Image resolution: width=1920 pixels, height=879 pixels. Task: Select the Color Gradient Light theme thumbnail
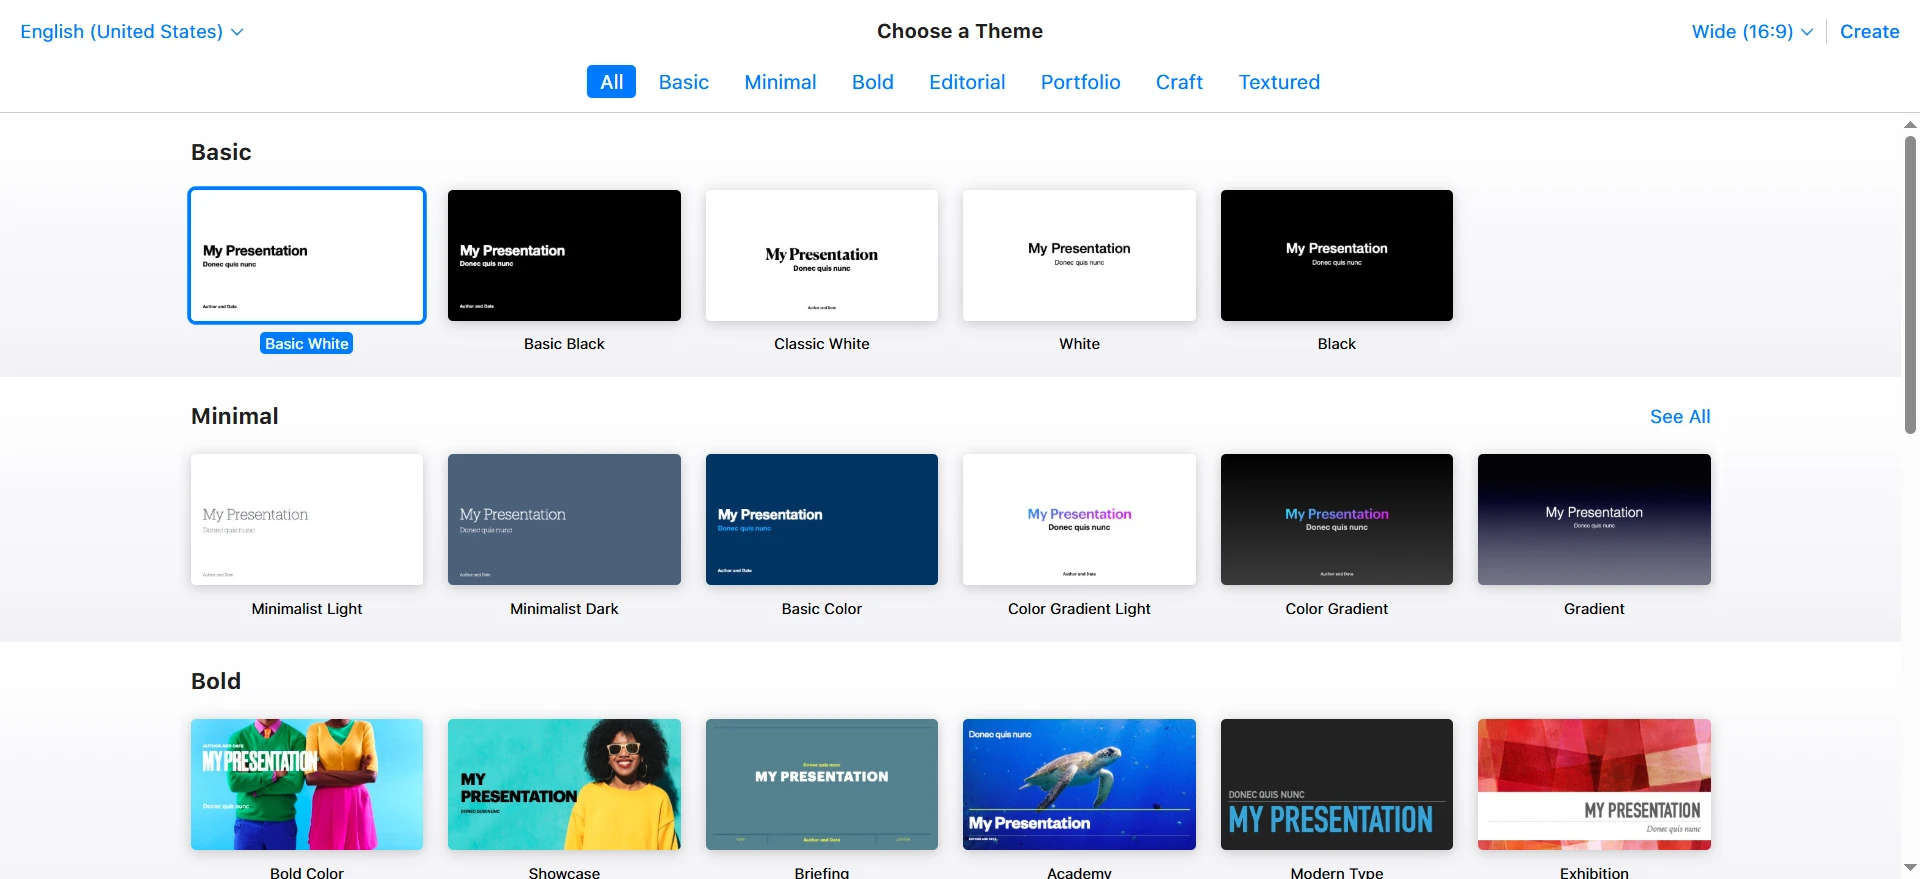click(1079, 520)
